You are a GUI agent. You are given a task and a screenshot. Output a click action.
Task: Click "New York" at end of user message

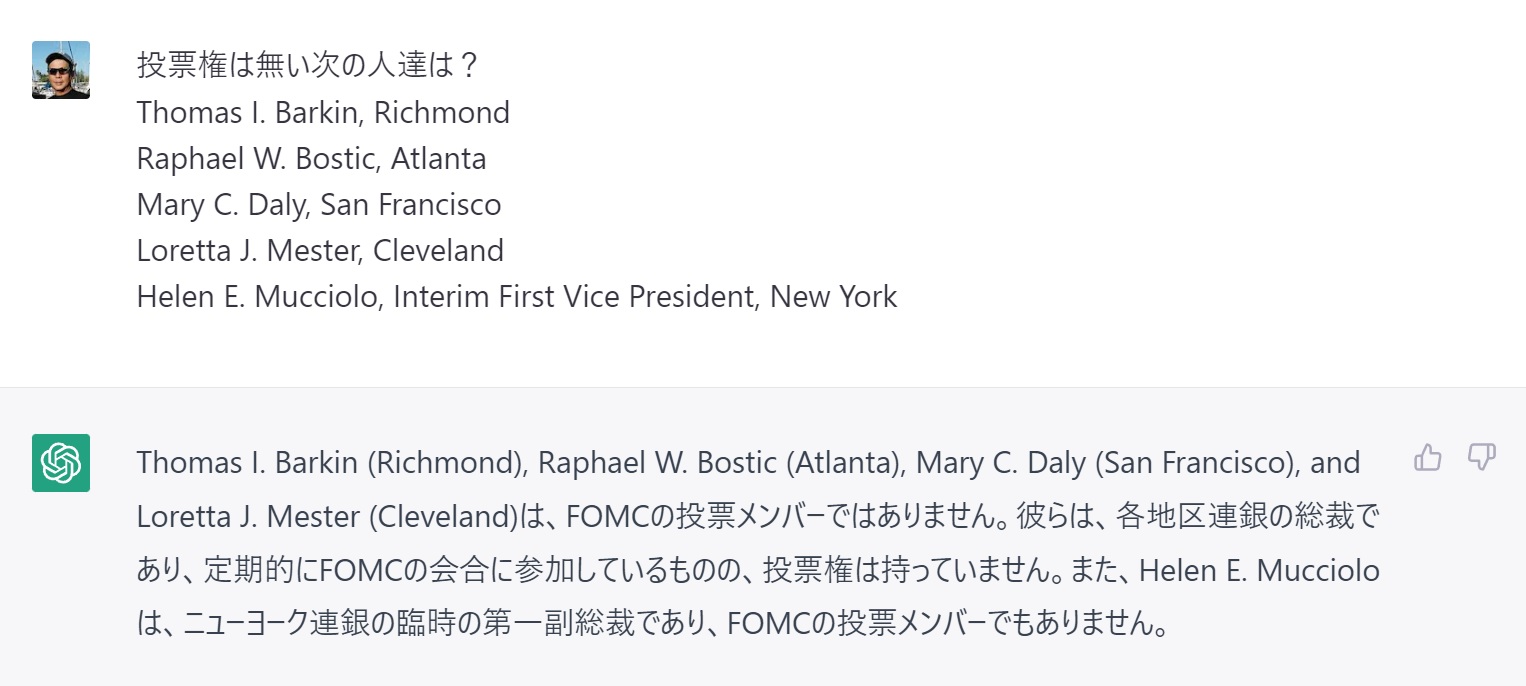[x=834, y=296]
